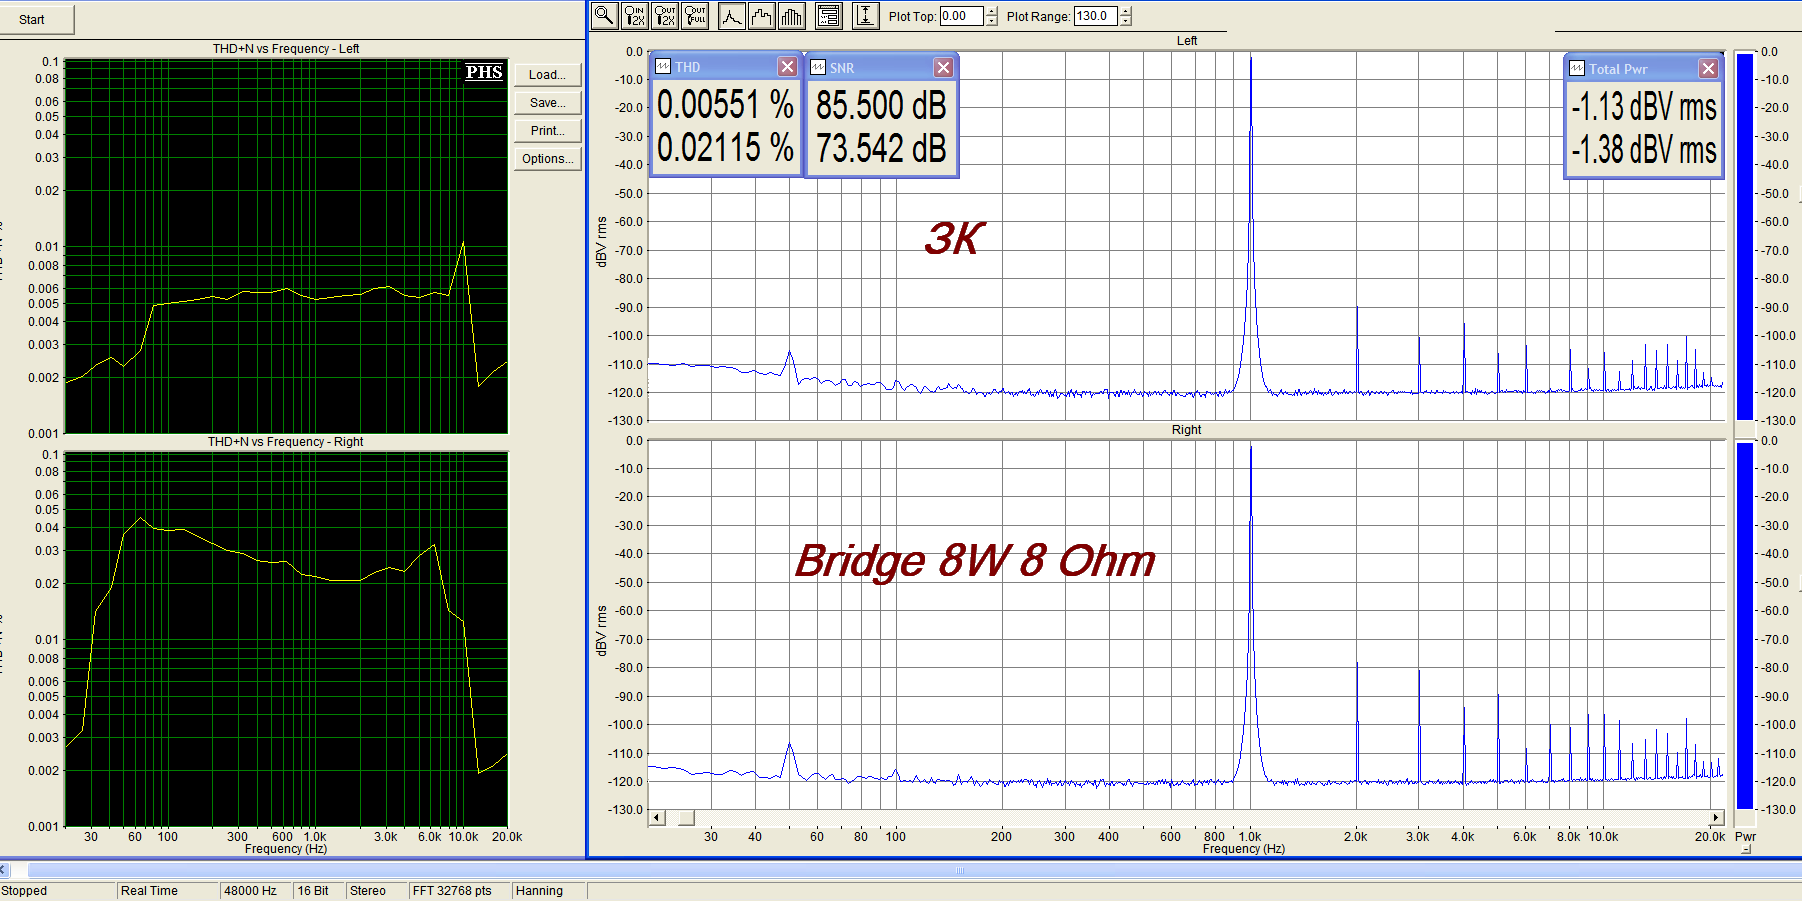Image resolution: width=1802 pixels, height=901 pixels.
Task: Click the Plot Top input field
Action: click(961, 16)
